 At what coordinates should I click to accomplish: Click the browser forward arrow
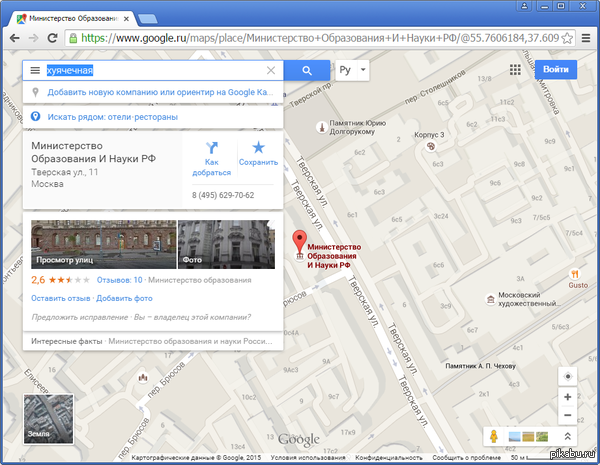coord(34,38)
